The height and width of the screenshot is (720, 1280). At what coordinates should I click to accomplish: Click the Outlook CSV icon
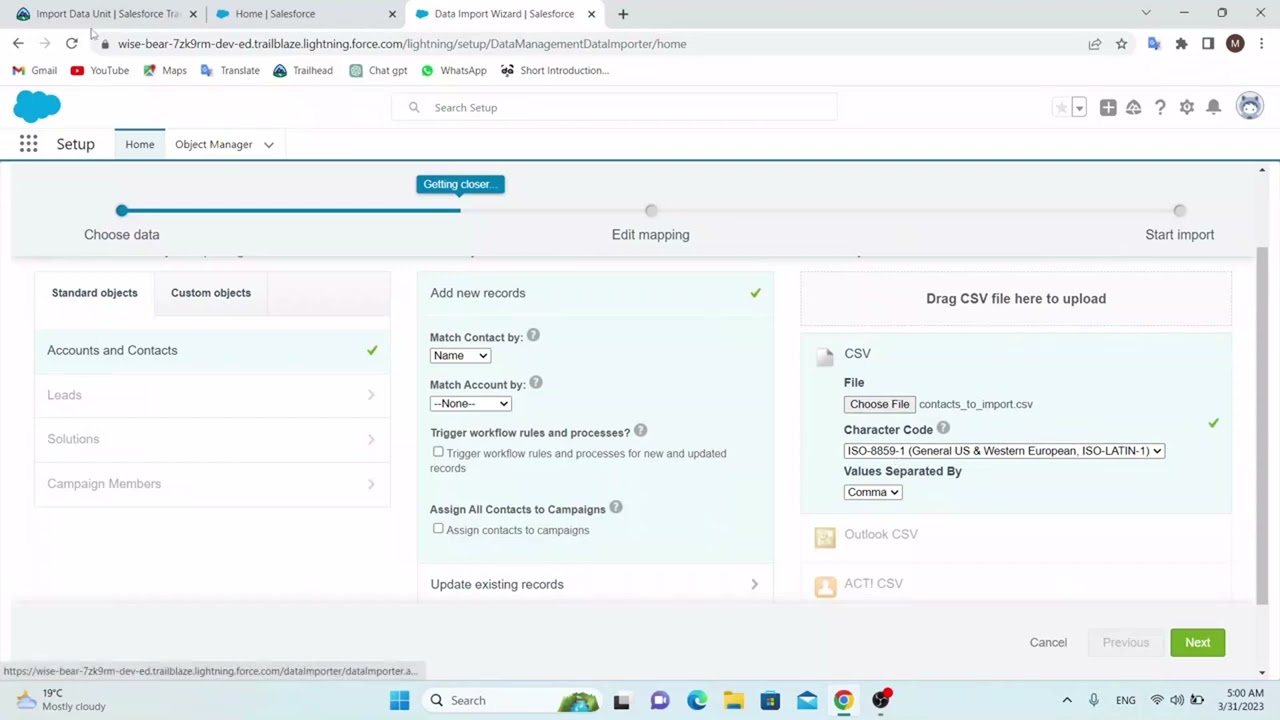click(x=825, y=538)
